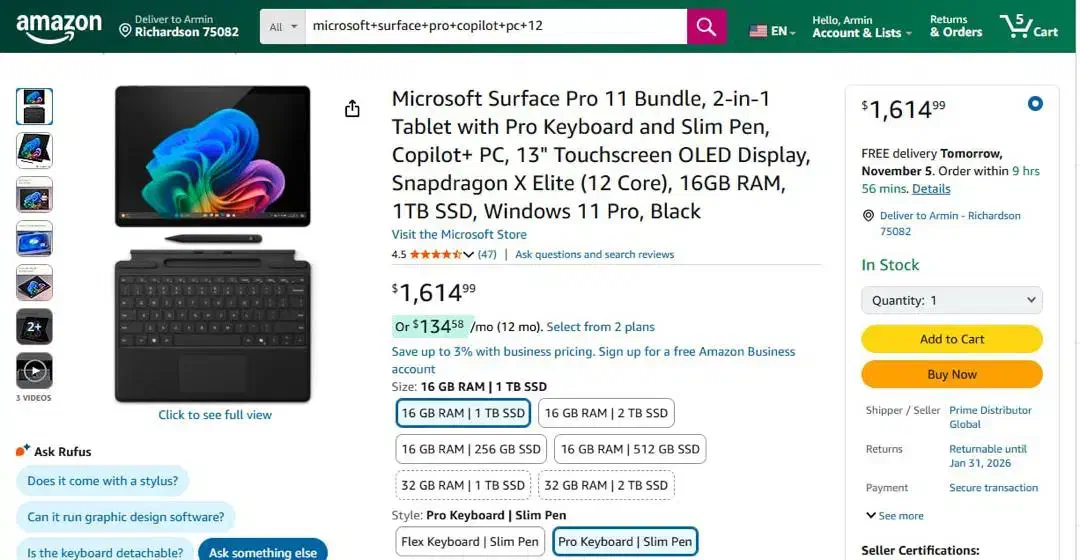Viewport: 1080px width, 560px height.
Task: Play the product video thumbnail
Action: pos(34,371)
